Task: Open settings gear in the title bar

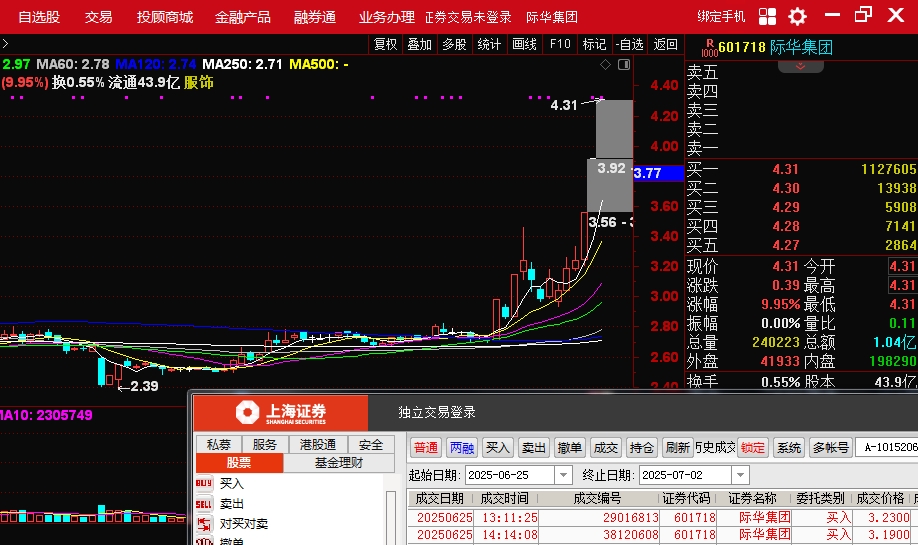Action: tap(797, 16)
